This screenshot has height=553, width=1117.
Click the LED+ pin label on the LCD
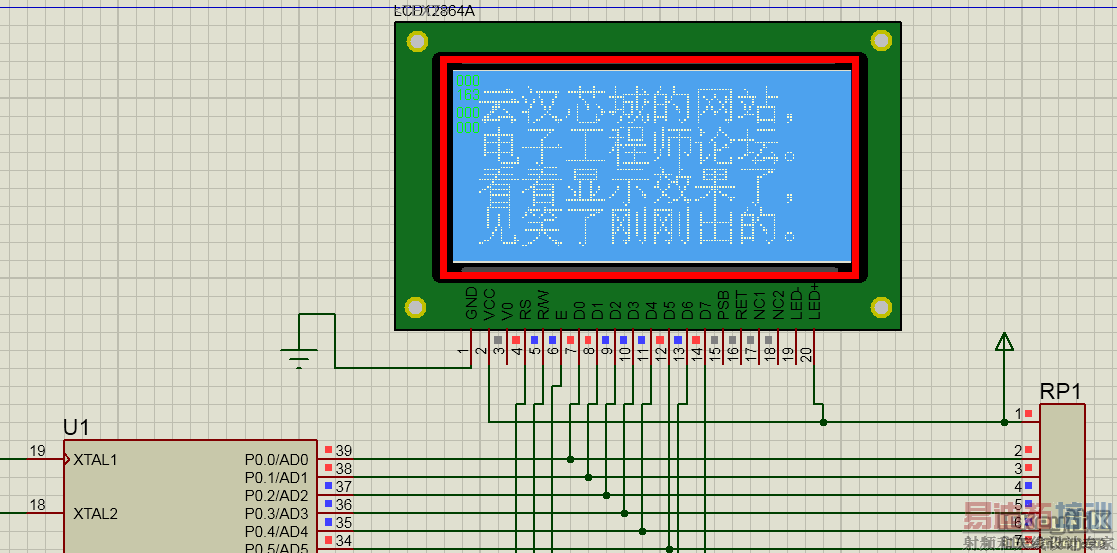815,301
